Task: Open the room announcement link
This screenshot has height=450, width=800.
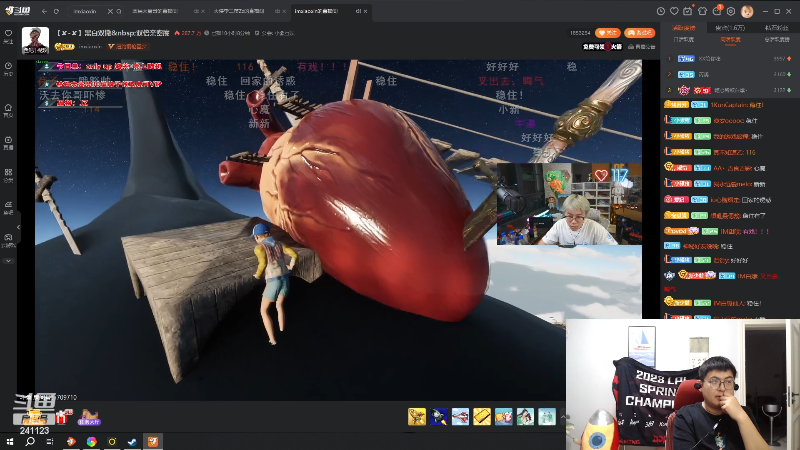Action: coord(642,46)
